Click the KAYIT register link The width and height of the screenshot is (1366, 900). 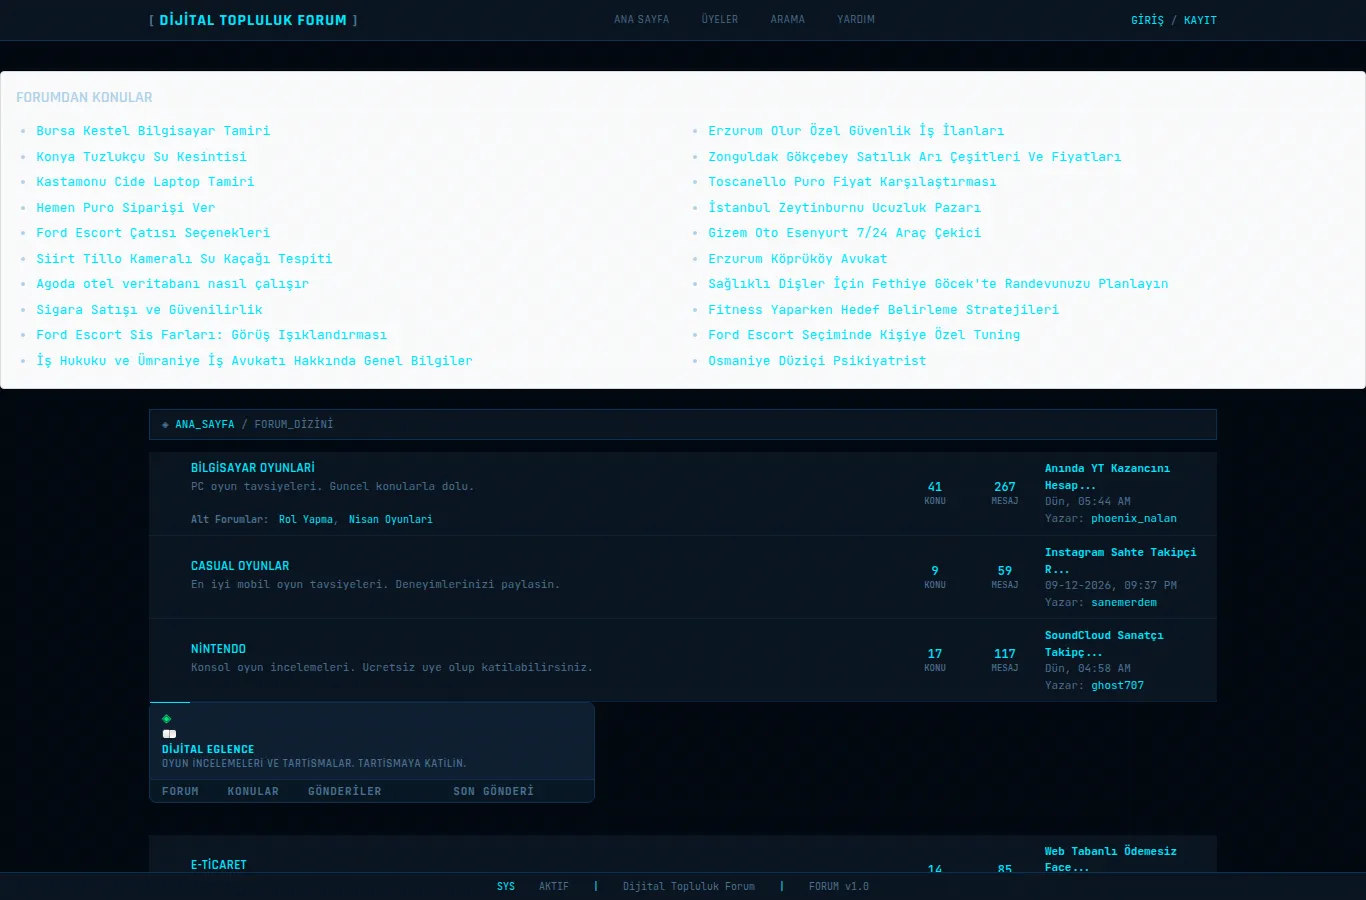tap(1200, 20)
